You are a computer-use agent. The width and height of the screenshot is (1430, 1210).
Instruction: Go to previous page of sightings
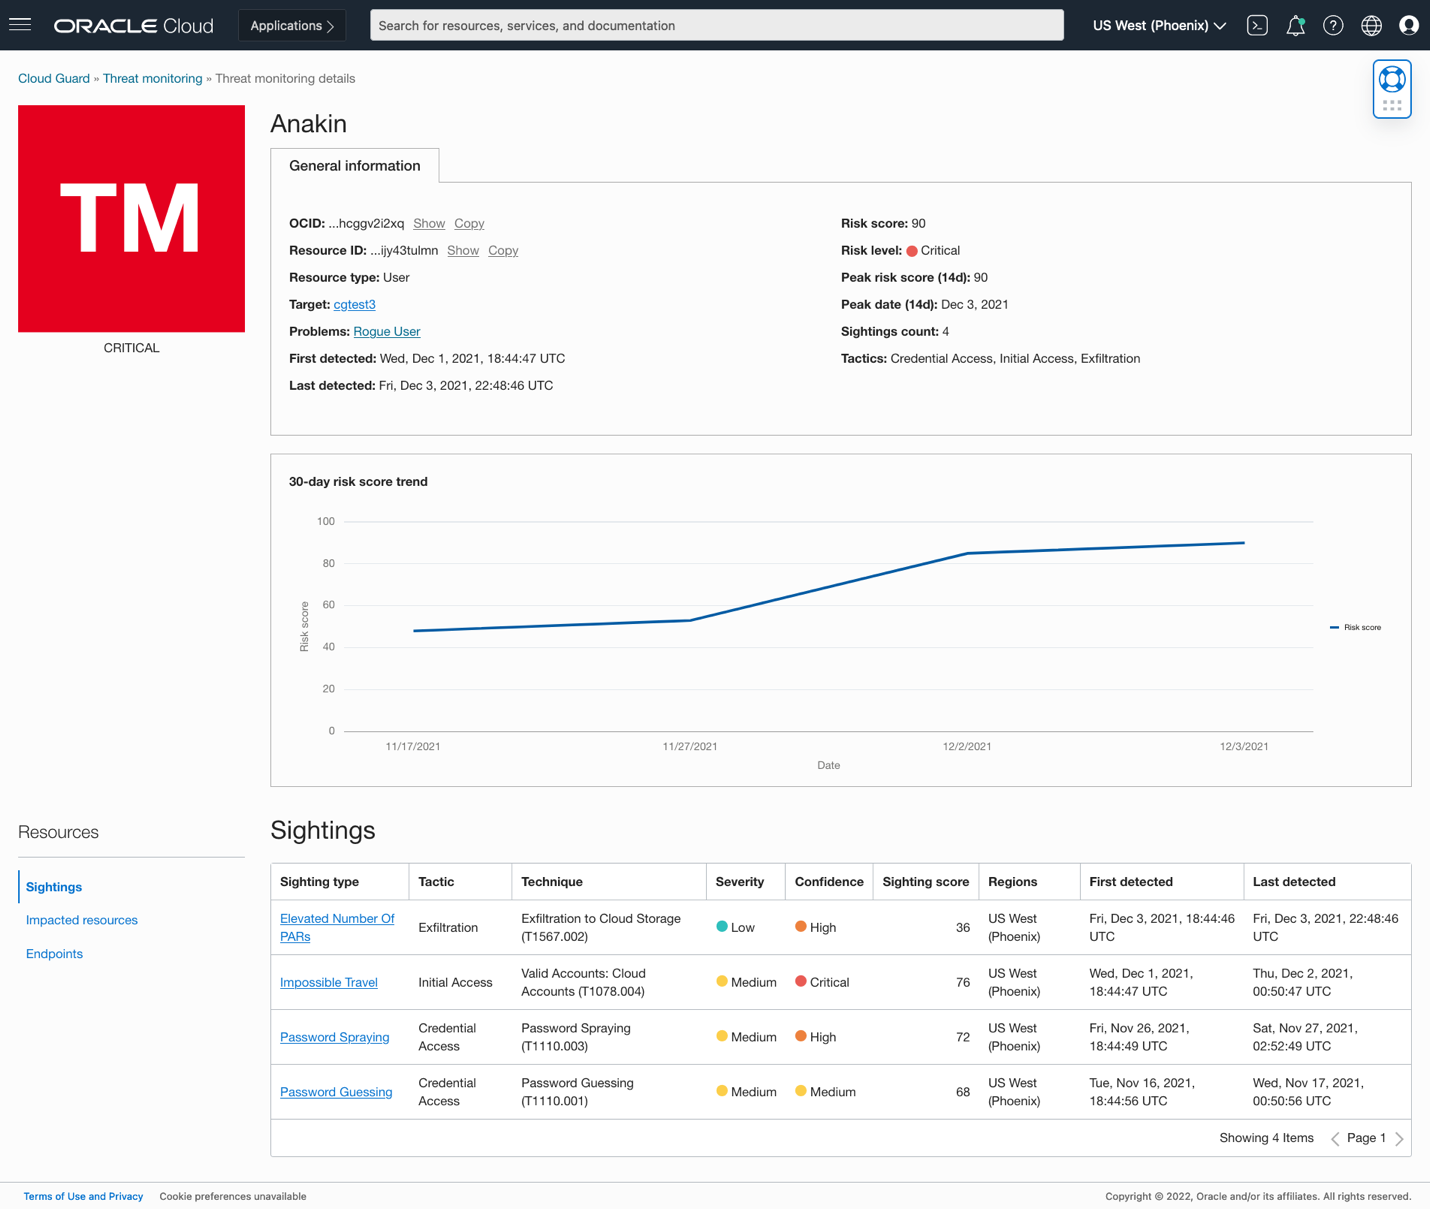click(x=1335, y=1139)
